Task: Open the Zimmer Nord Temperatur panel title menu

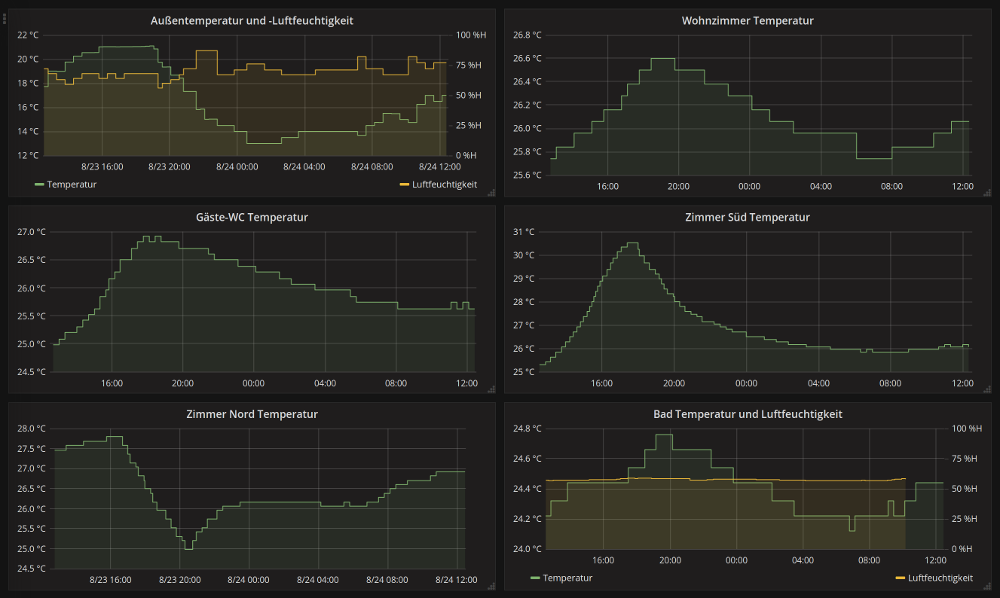Action: tap(251, 414)
